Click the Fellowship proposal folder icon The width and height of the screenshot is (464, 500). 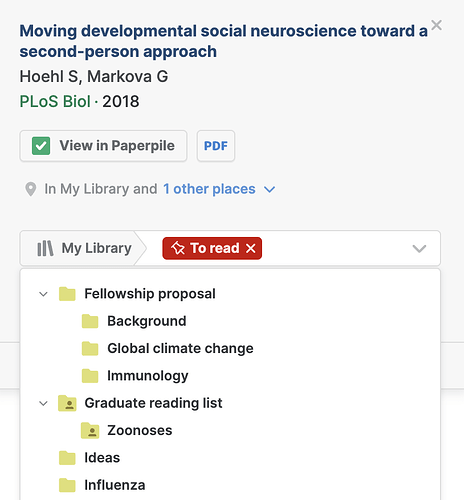coord(67,294)
